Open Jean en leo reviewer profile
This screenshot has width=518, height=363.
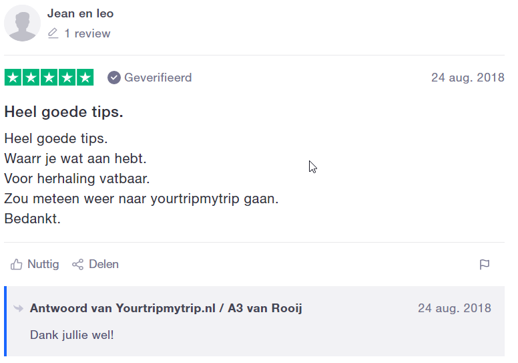point(80,13)
